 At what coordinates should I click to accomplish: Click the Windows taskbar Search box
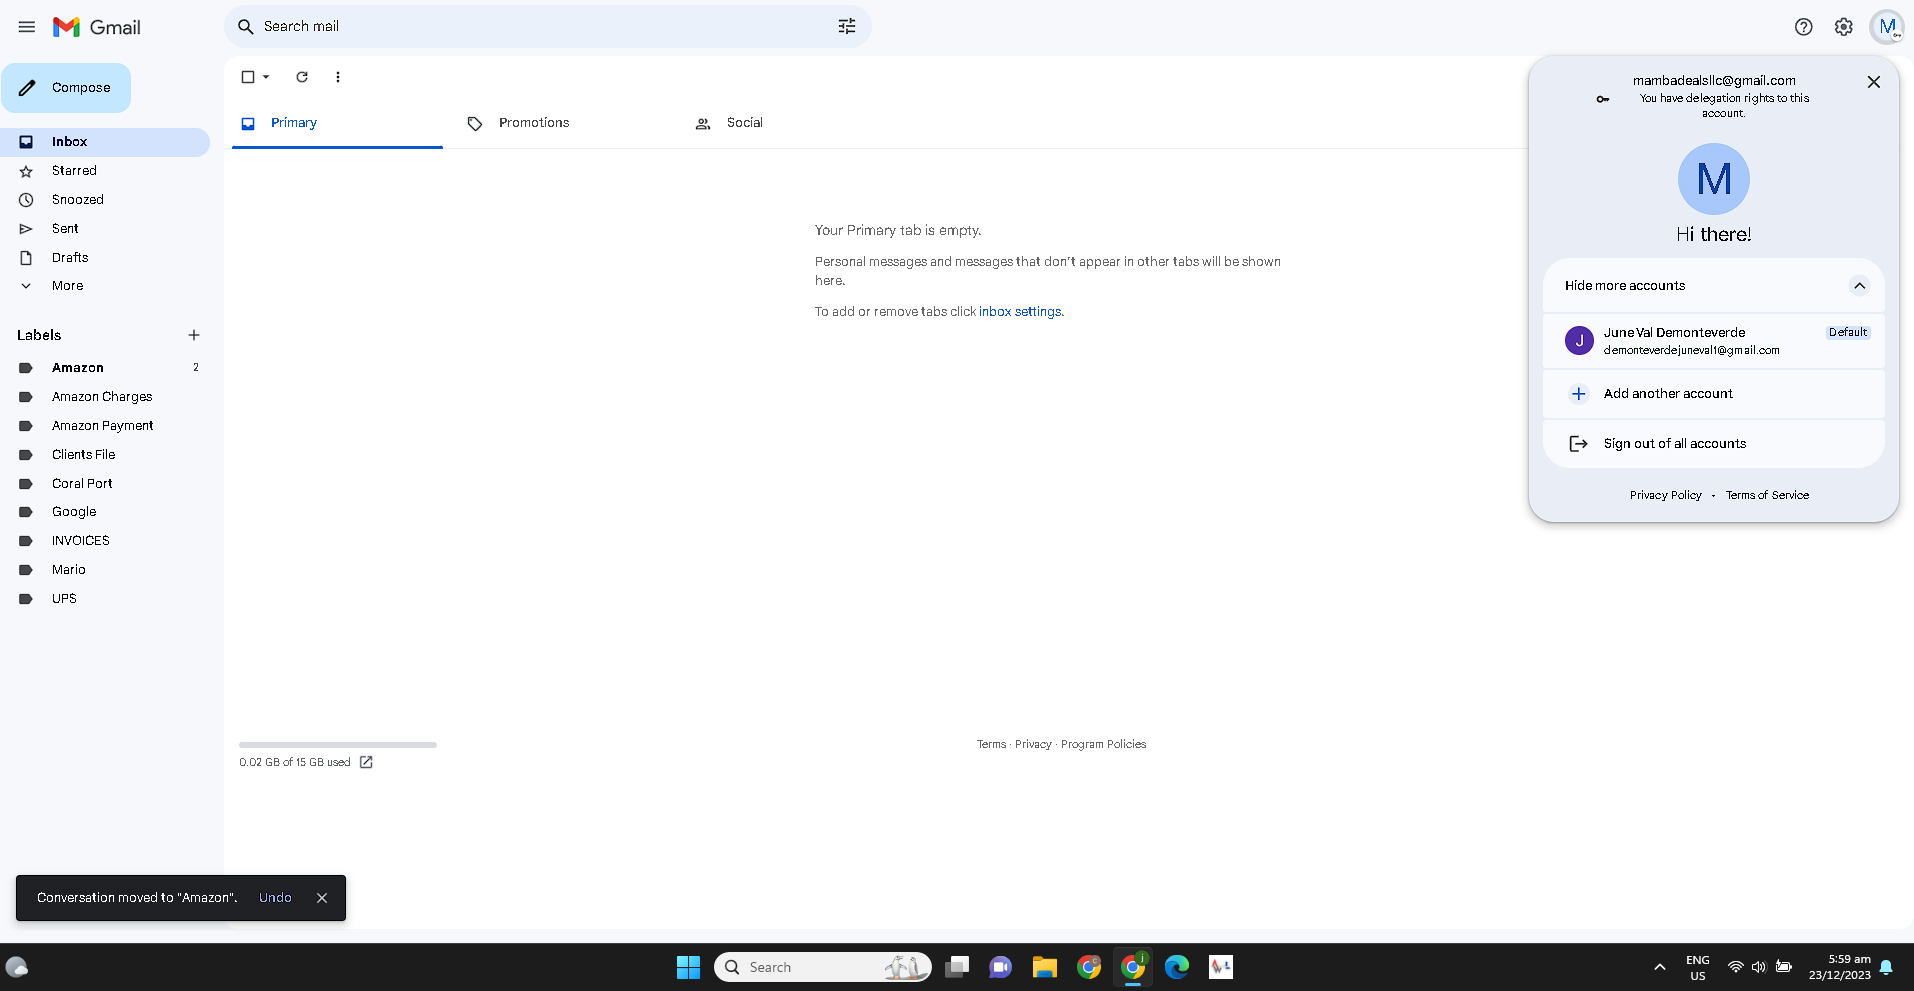tap(823, 967)
